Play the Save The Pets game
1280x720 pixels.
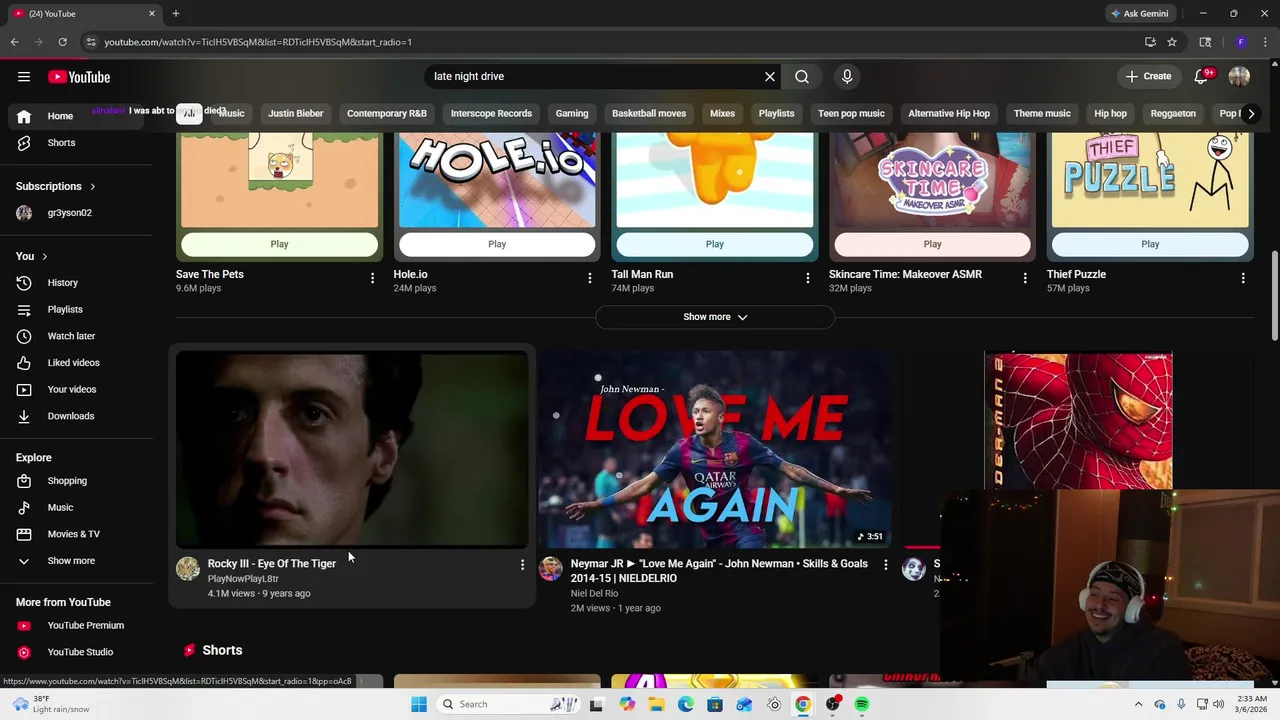coord(279,244)
